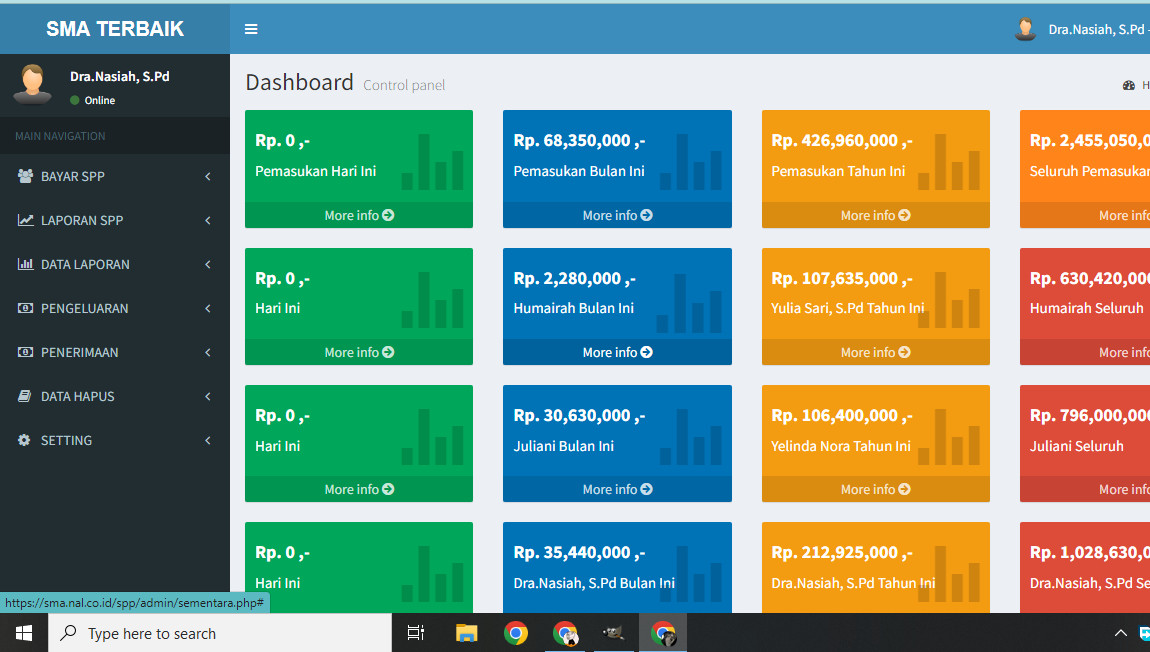This screenshot has width=1150, height=652.
Task: Click the DATA HAPUS book icon
Action: pyautogui.click(x=25, y=396)
